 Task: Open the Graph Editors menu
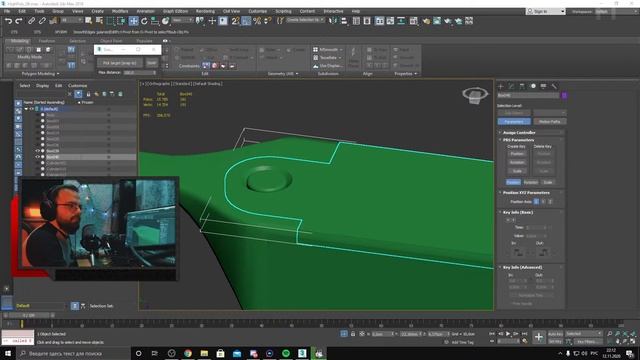coord(176,11)
